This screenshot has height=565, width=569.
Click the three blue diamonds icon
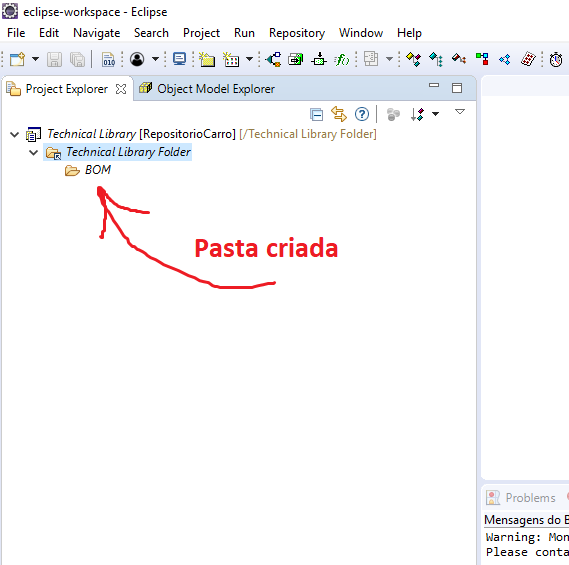[x=505, y=59]
